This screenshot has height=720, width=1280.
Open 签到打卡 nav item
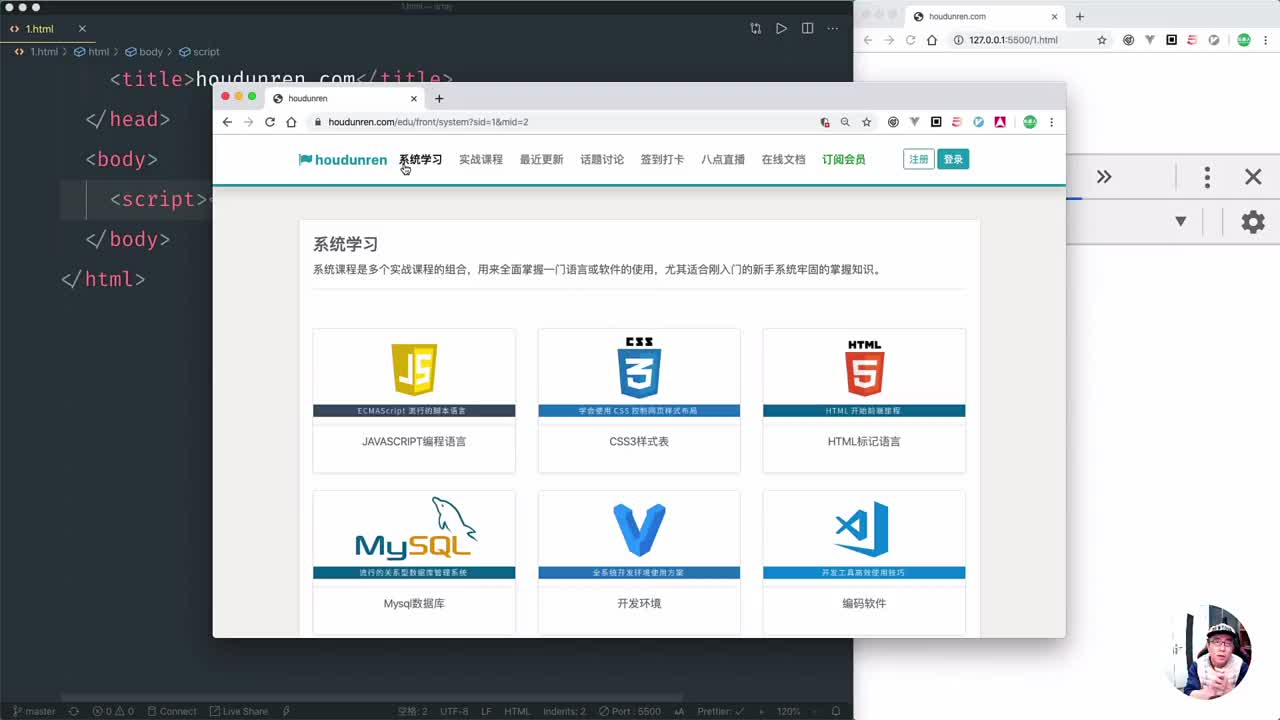tap(662, 160)
